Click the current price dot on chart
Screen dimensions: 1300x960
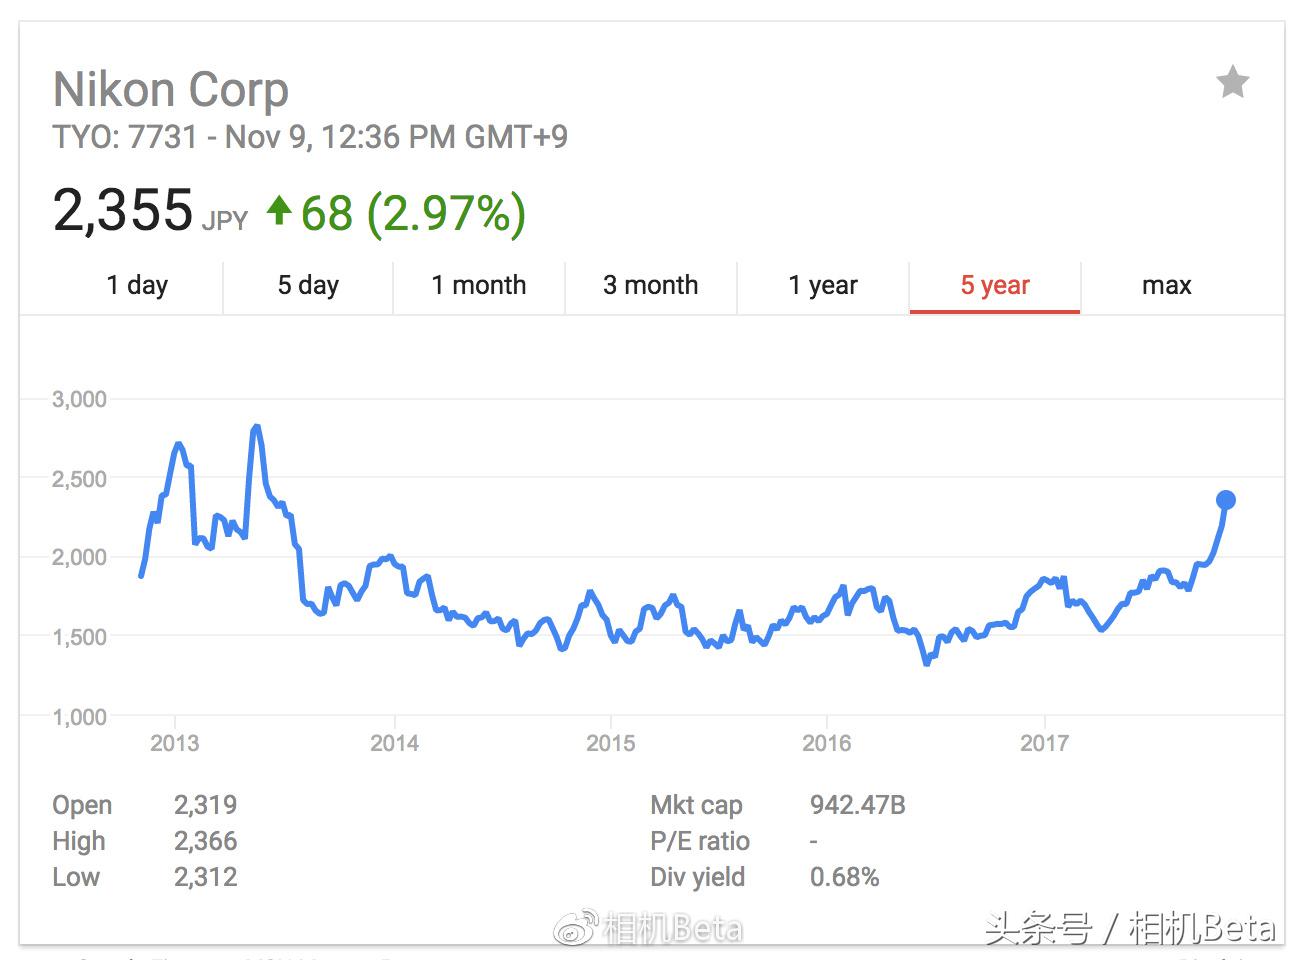pyautogui.click(x=1225, y=500)
